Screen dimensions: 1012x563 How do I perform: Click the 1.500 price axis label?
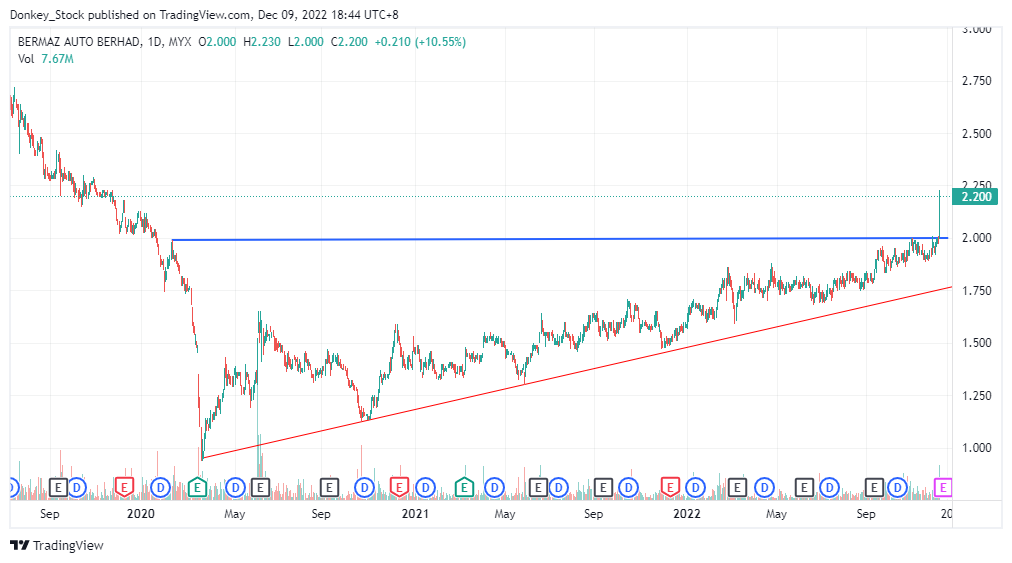click(977, 343)
